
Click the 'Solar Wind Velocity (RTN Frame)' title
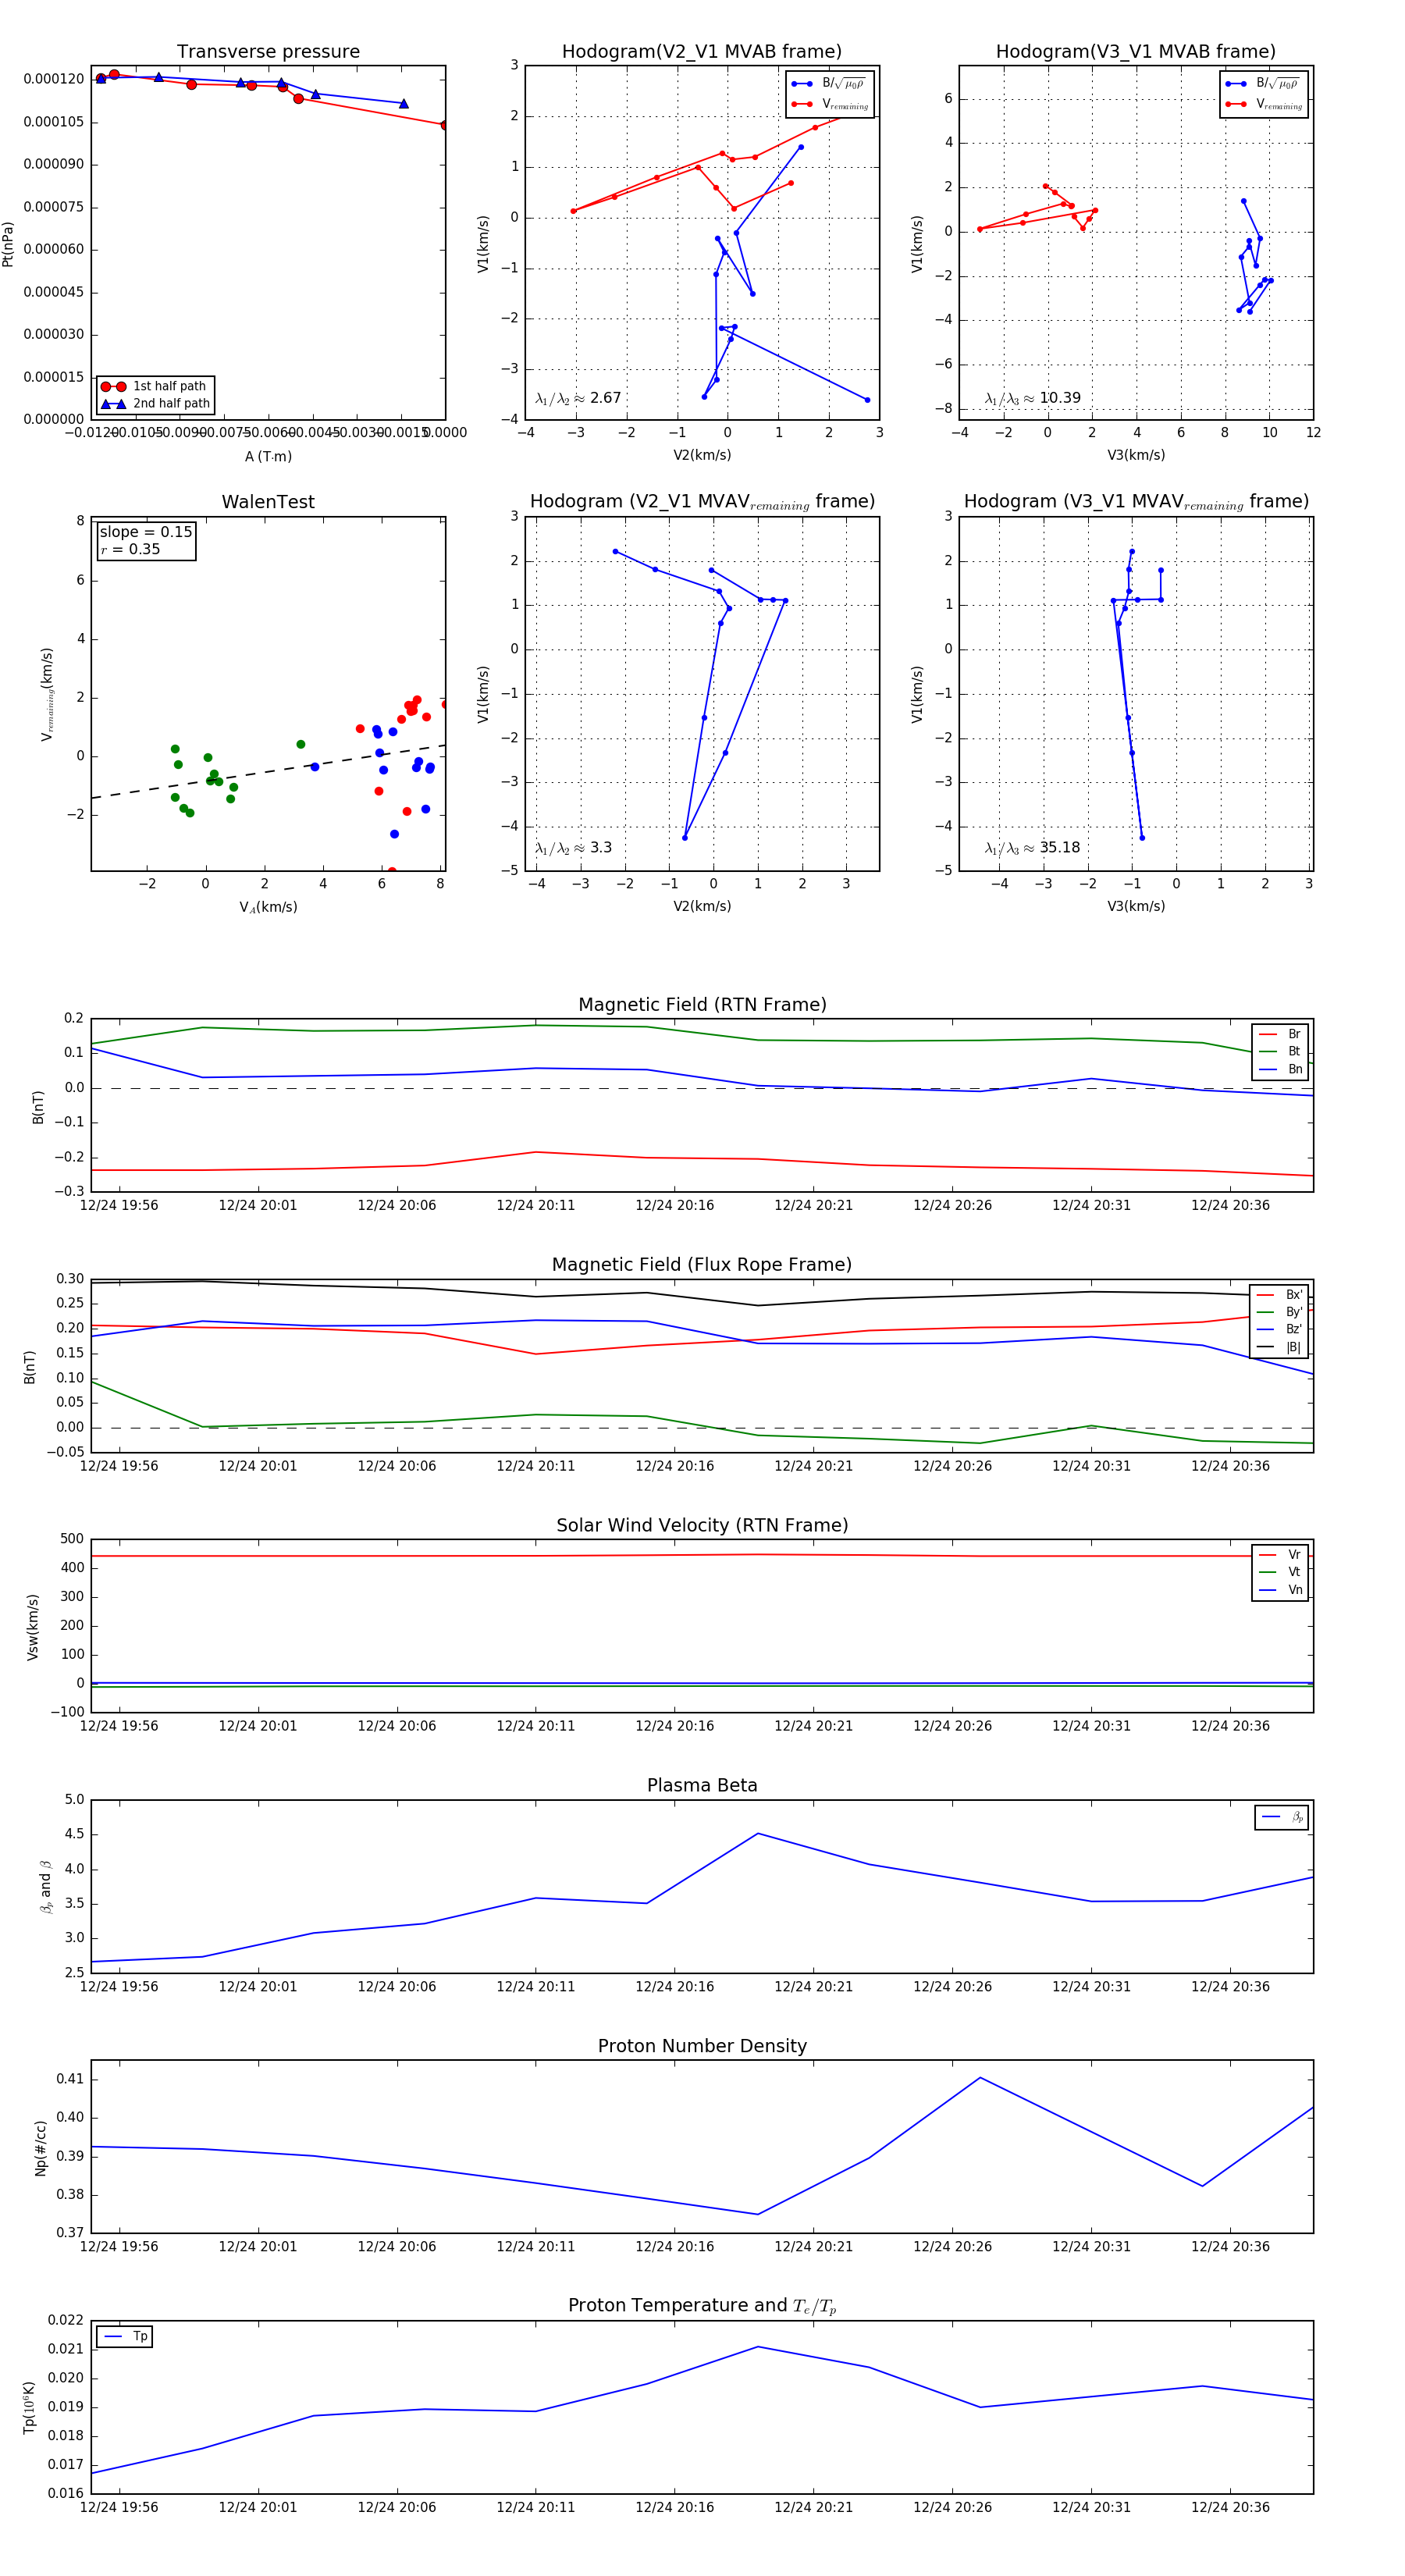point(702,1525)
